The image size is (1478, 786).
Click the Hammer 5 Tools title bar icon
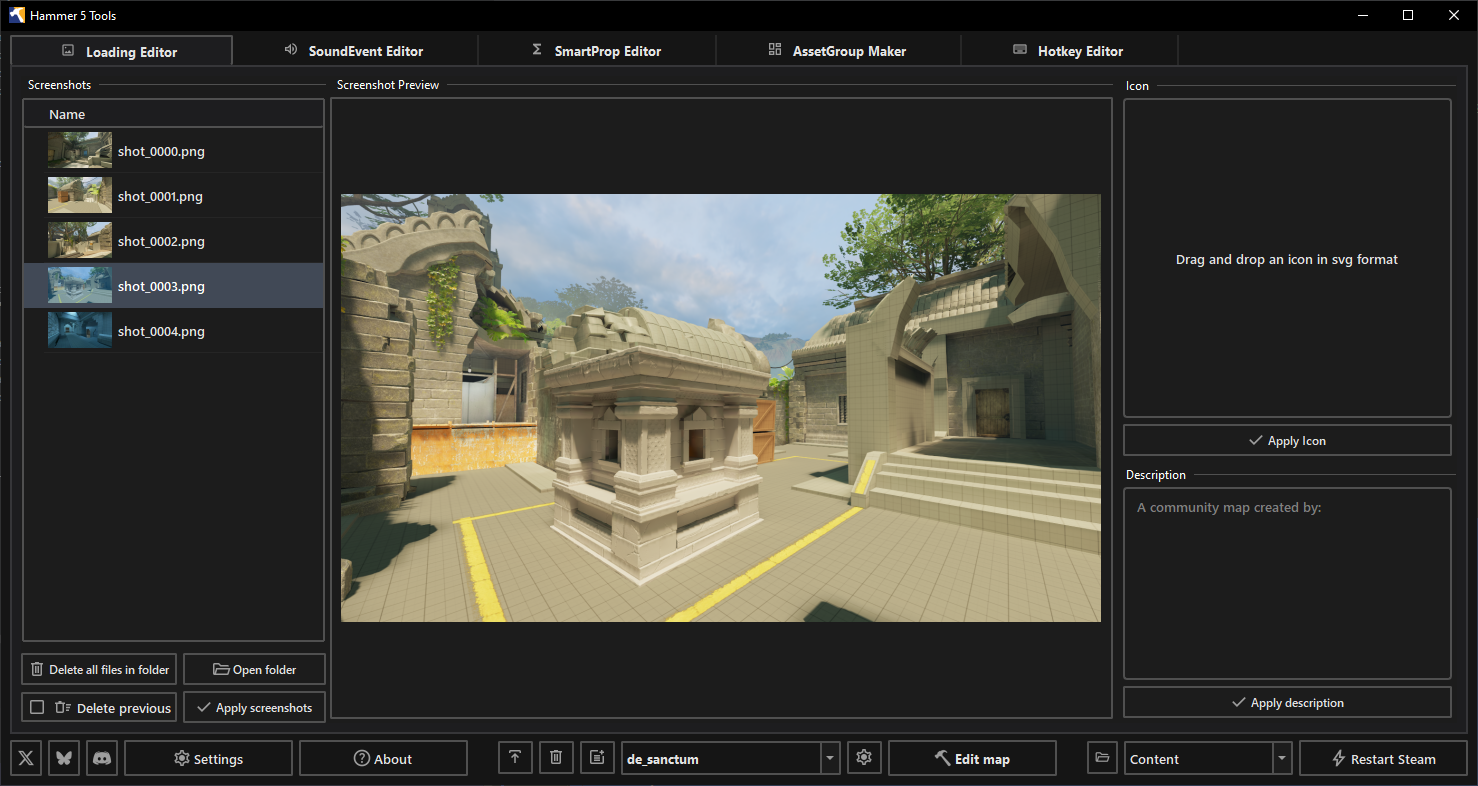point(17,15)
